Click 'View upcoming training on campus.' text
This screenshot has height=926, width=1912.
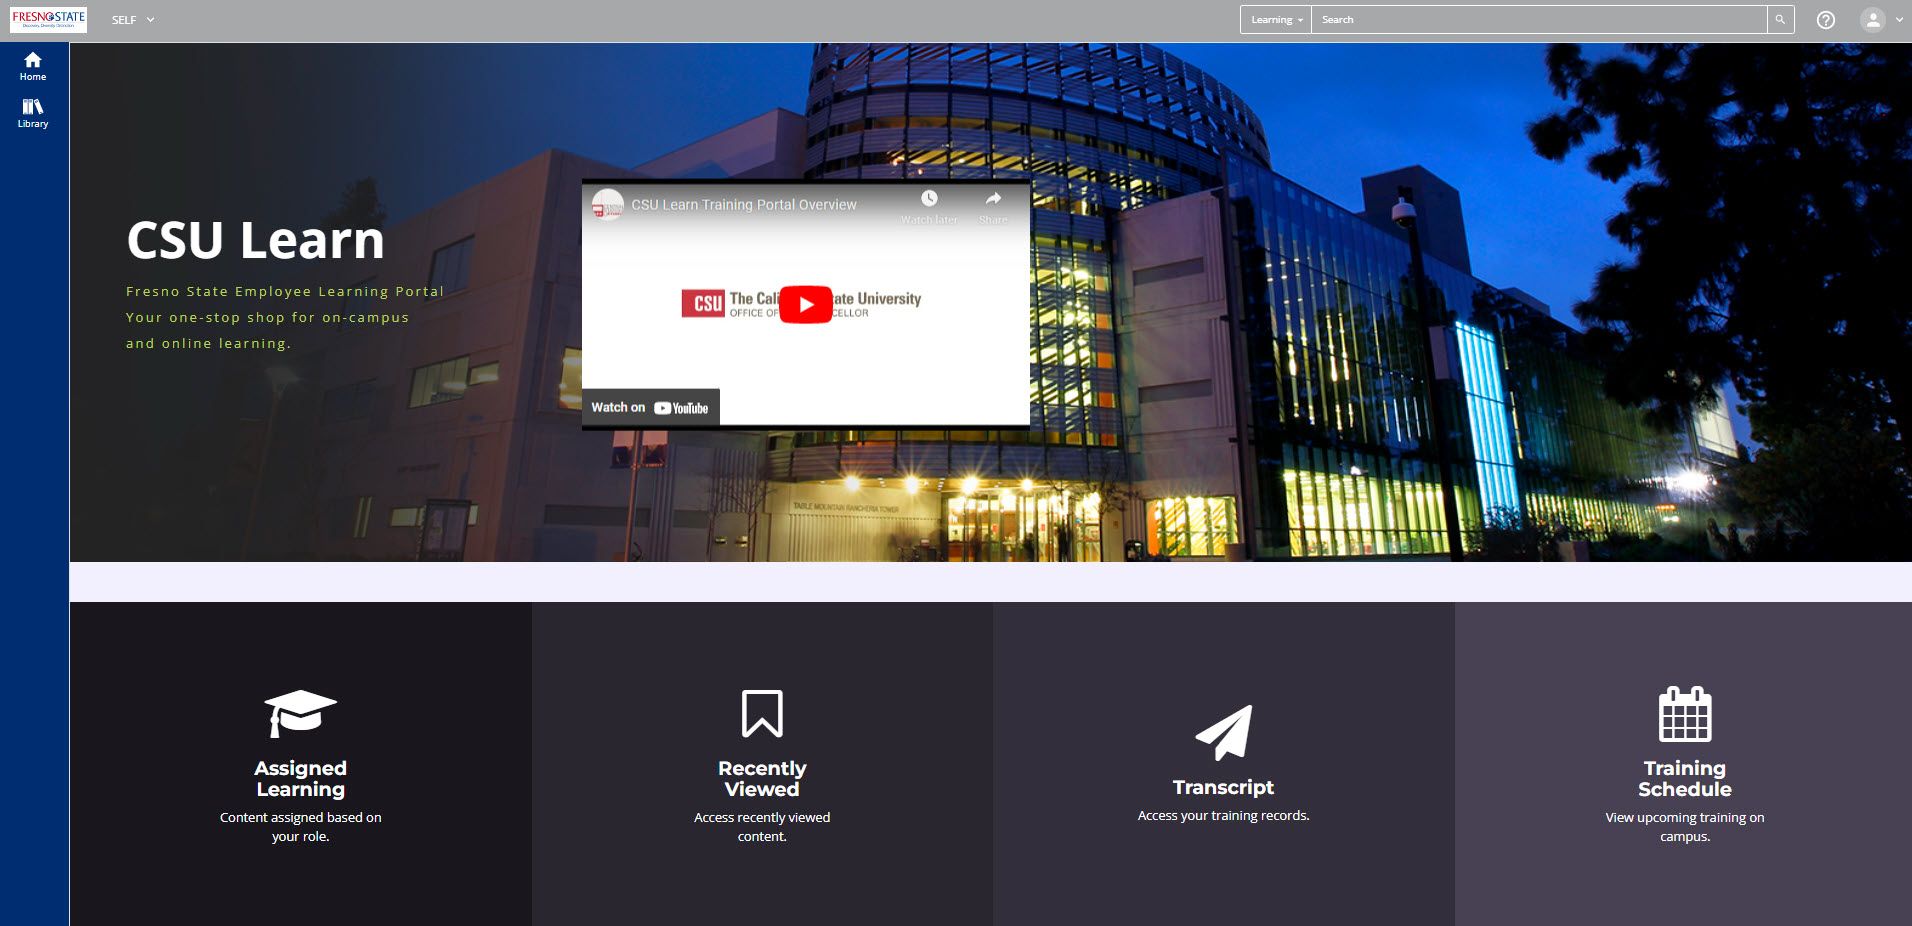point(1685,827)
